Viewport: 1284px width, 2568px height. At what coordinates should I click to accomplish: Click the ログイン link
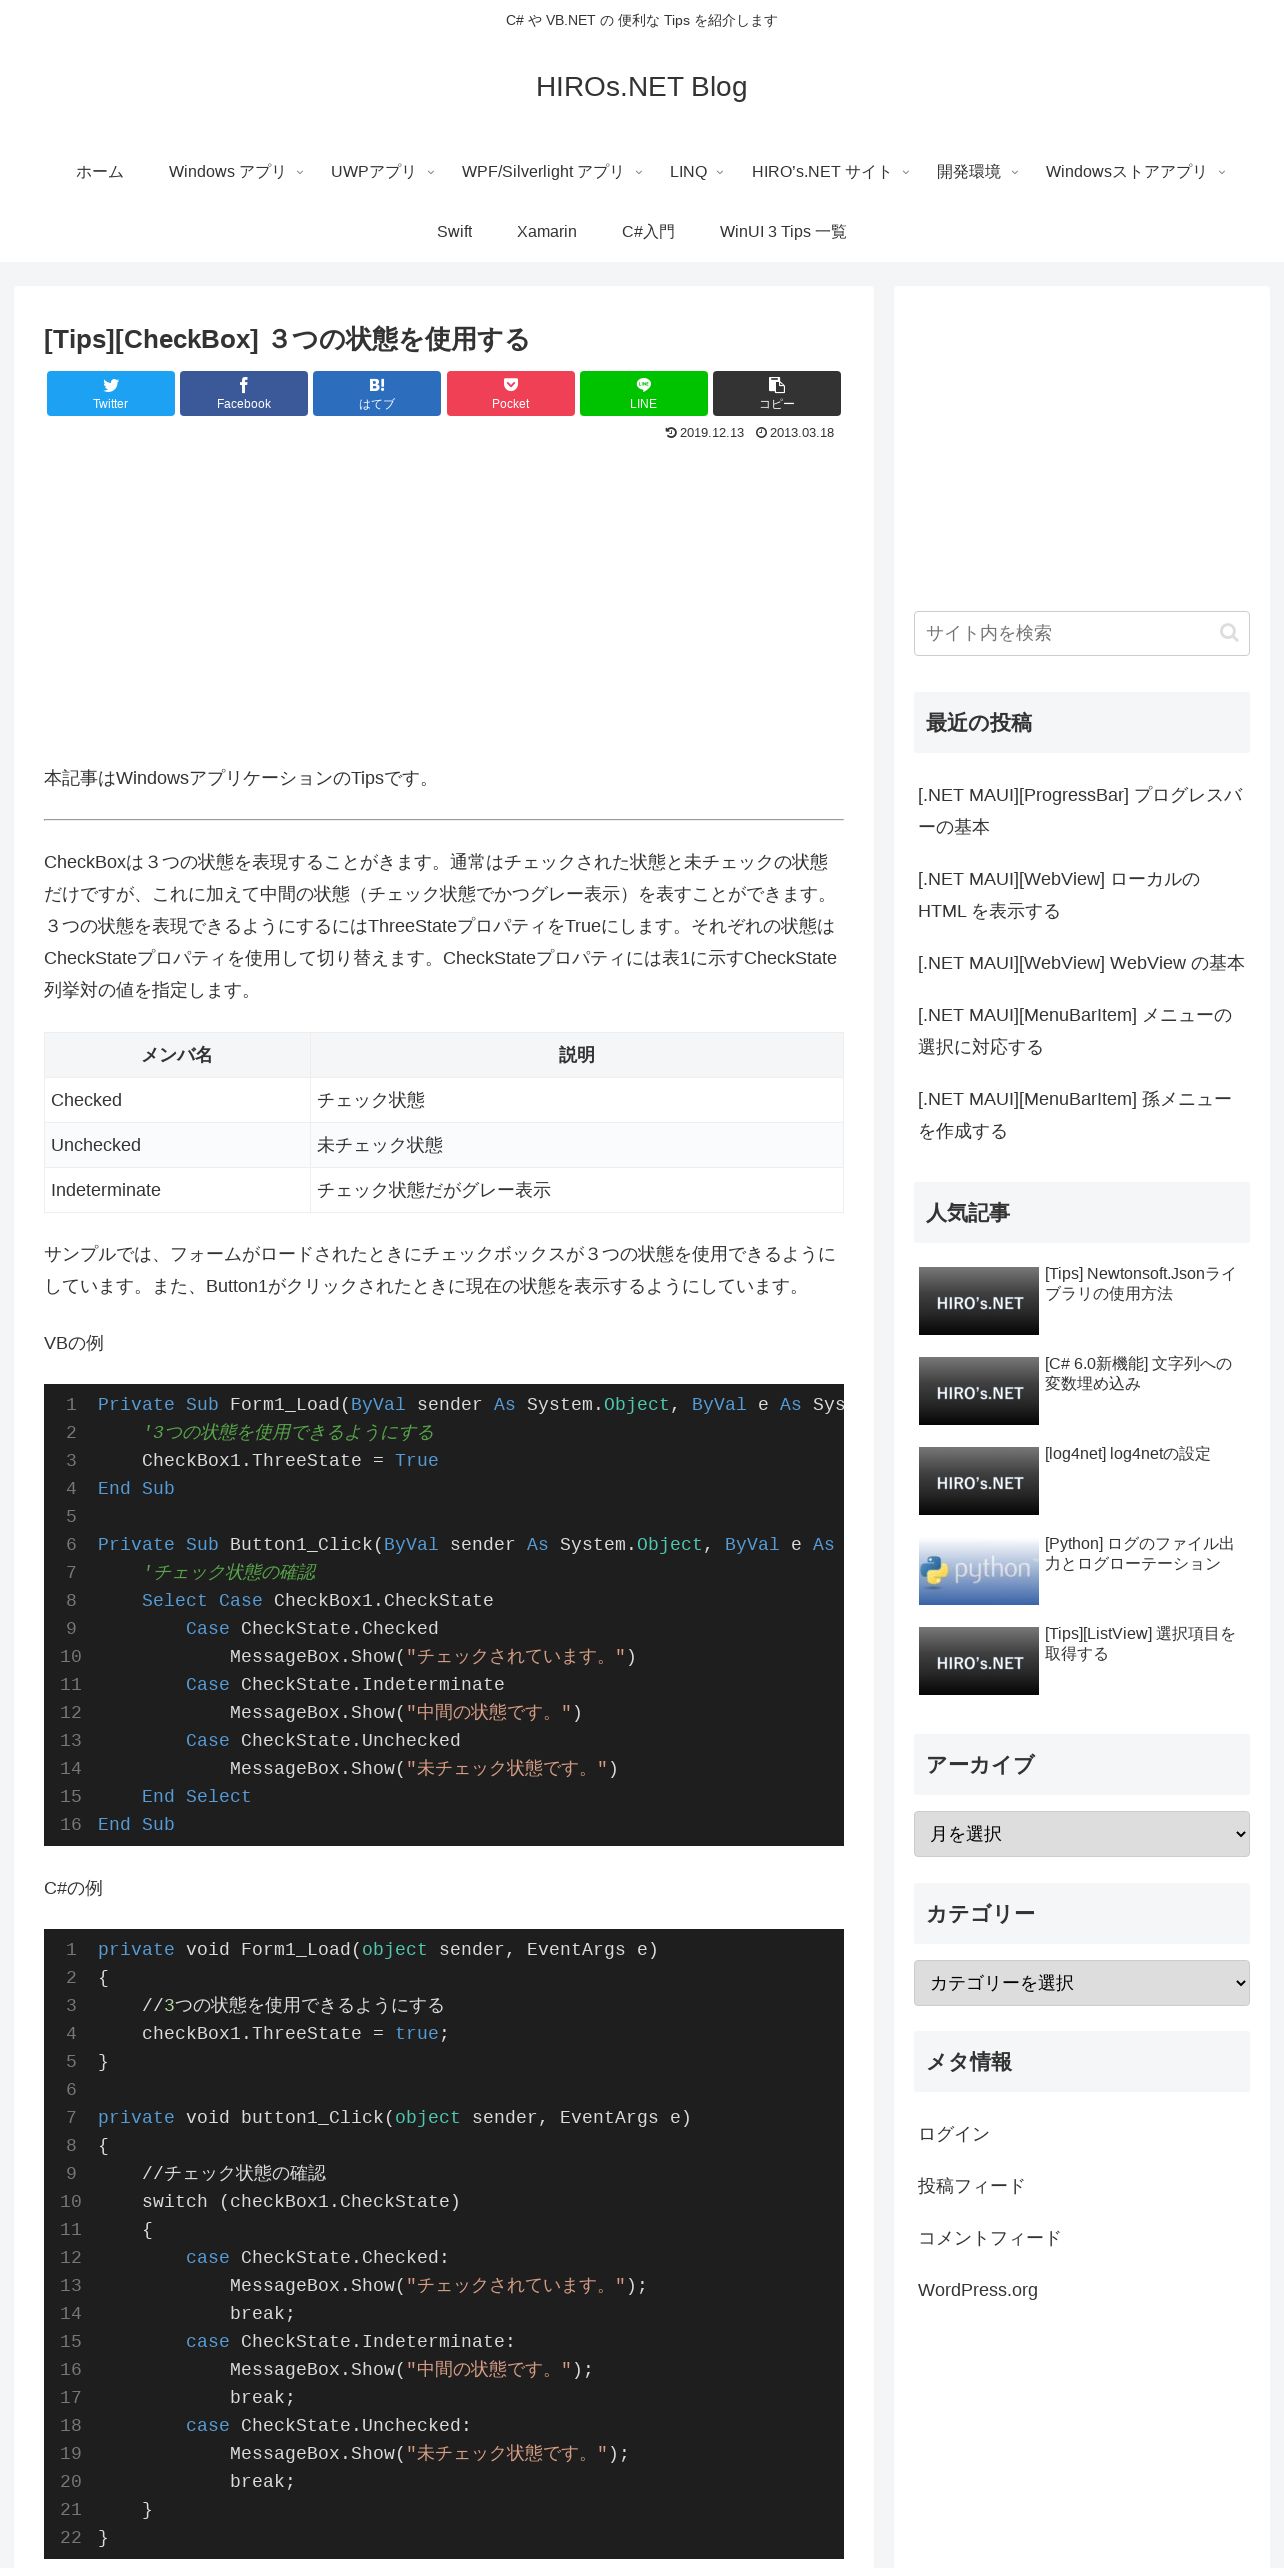pyautogui.click(x=954, y=2134)
